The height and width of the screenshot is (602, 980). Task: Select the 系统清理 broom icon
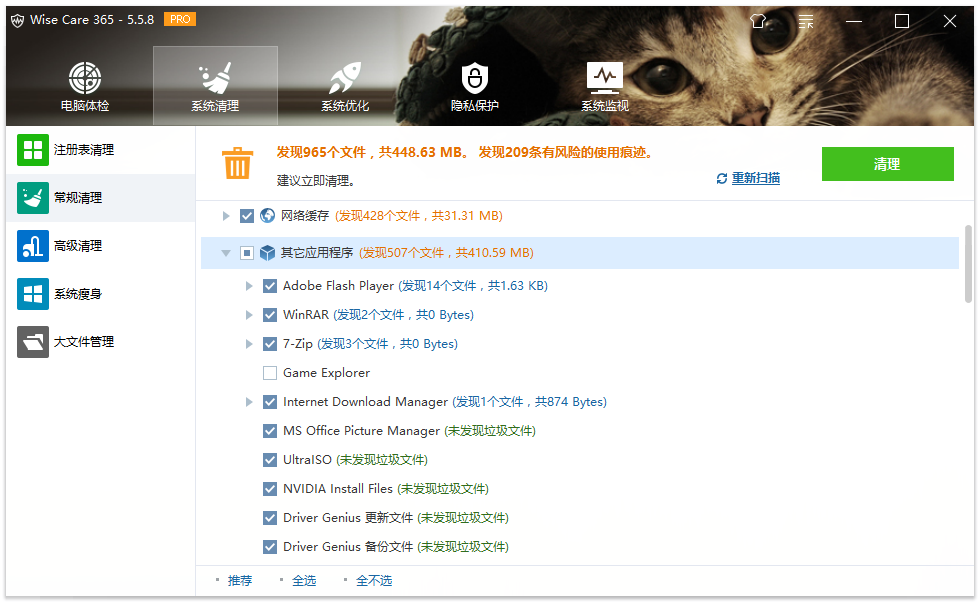click(215, 78)
